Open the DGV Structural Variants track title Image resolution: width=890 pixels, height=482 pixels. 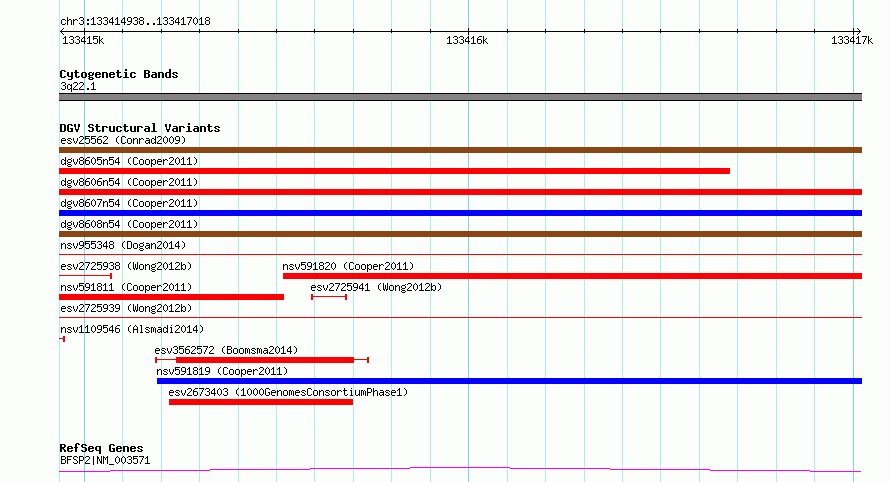coord(140,128)
